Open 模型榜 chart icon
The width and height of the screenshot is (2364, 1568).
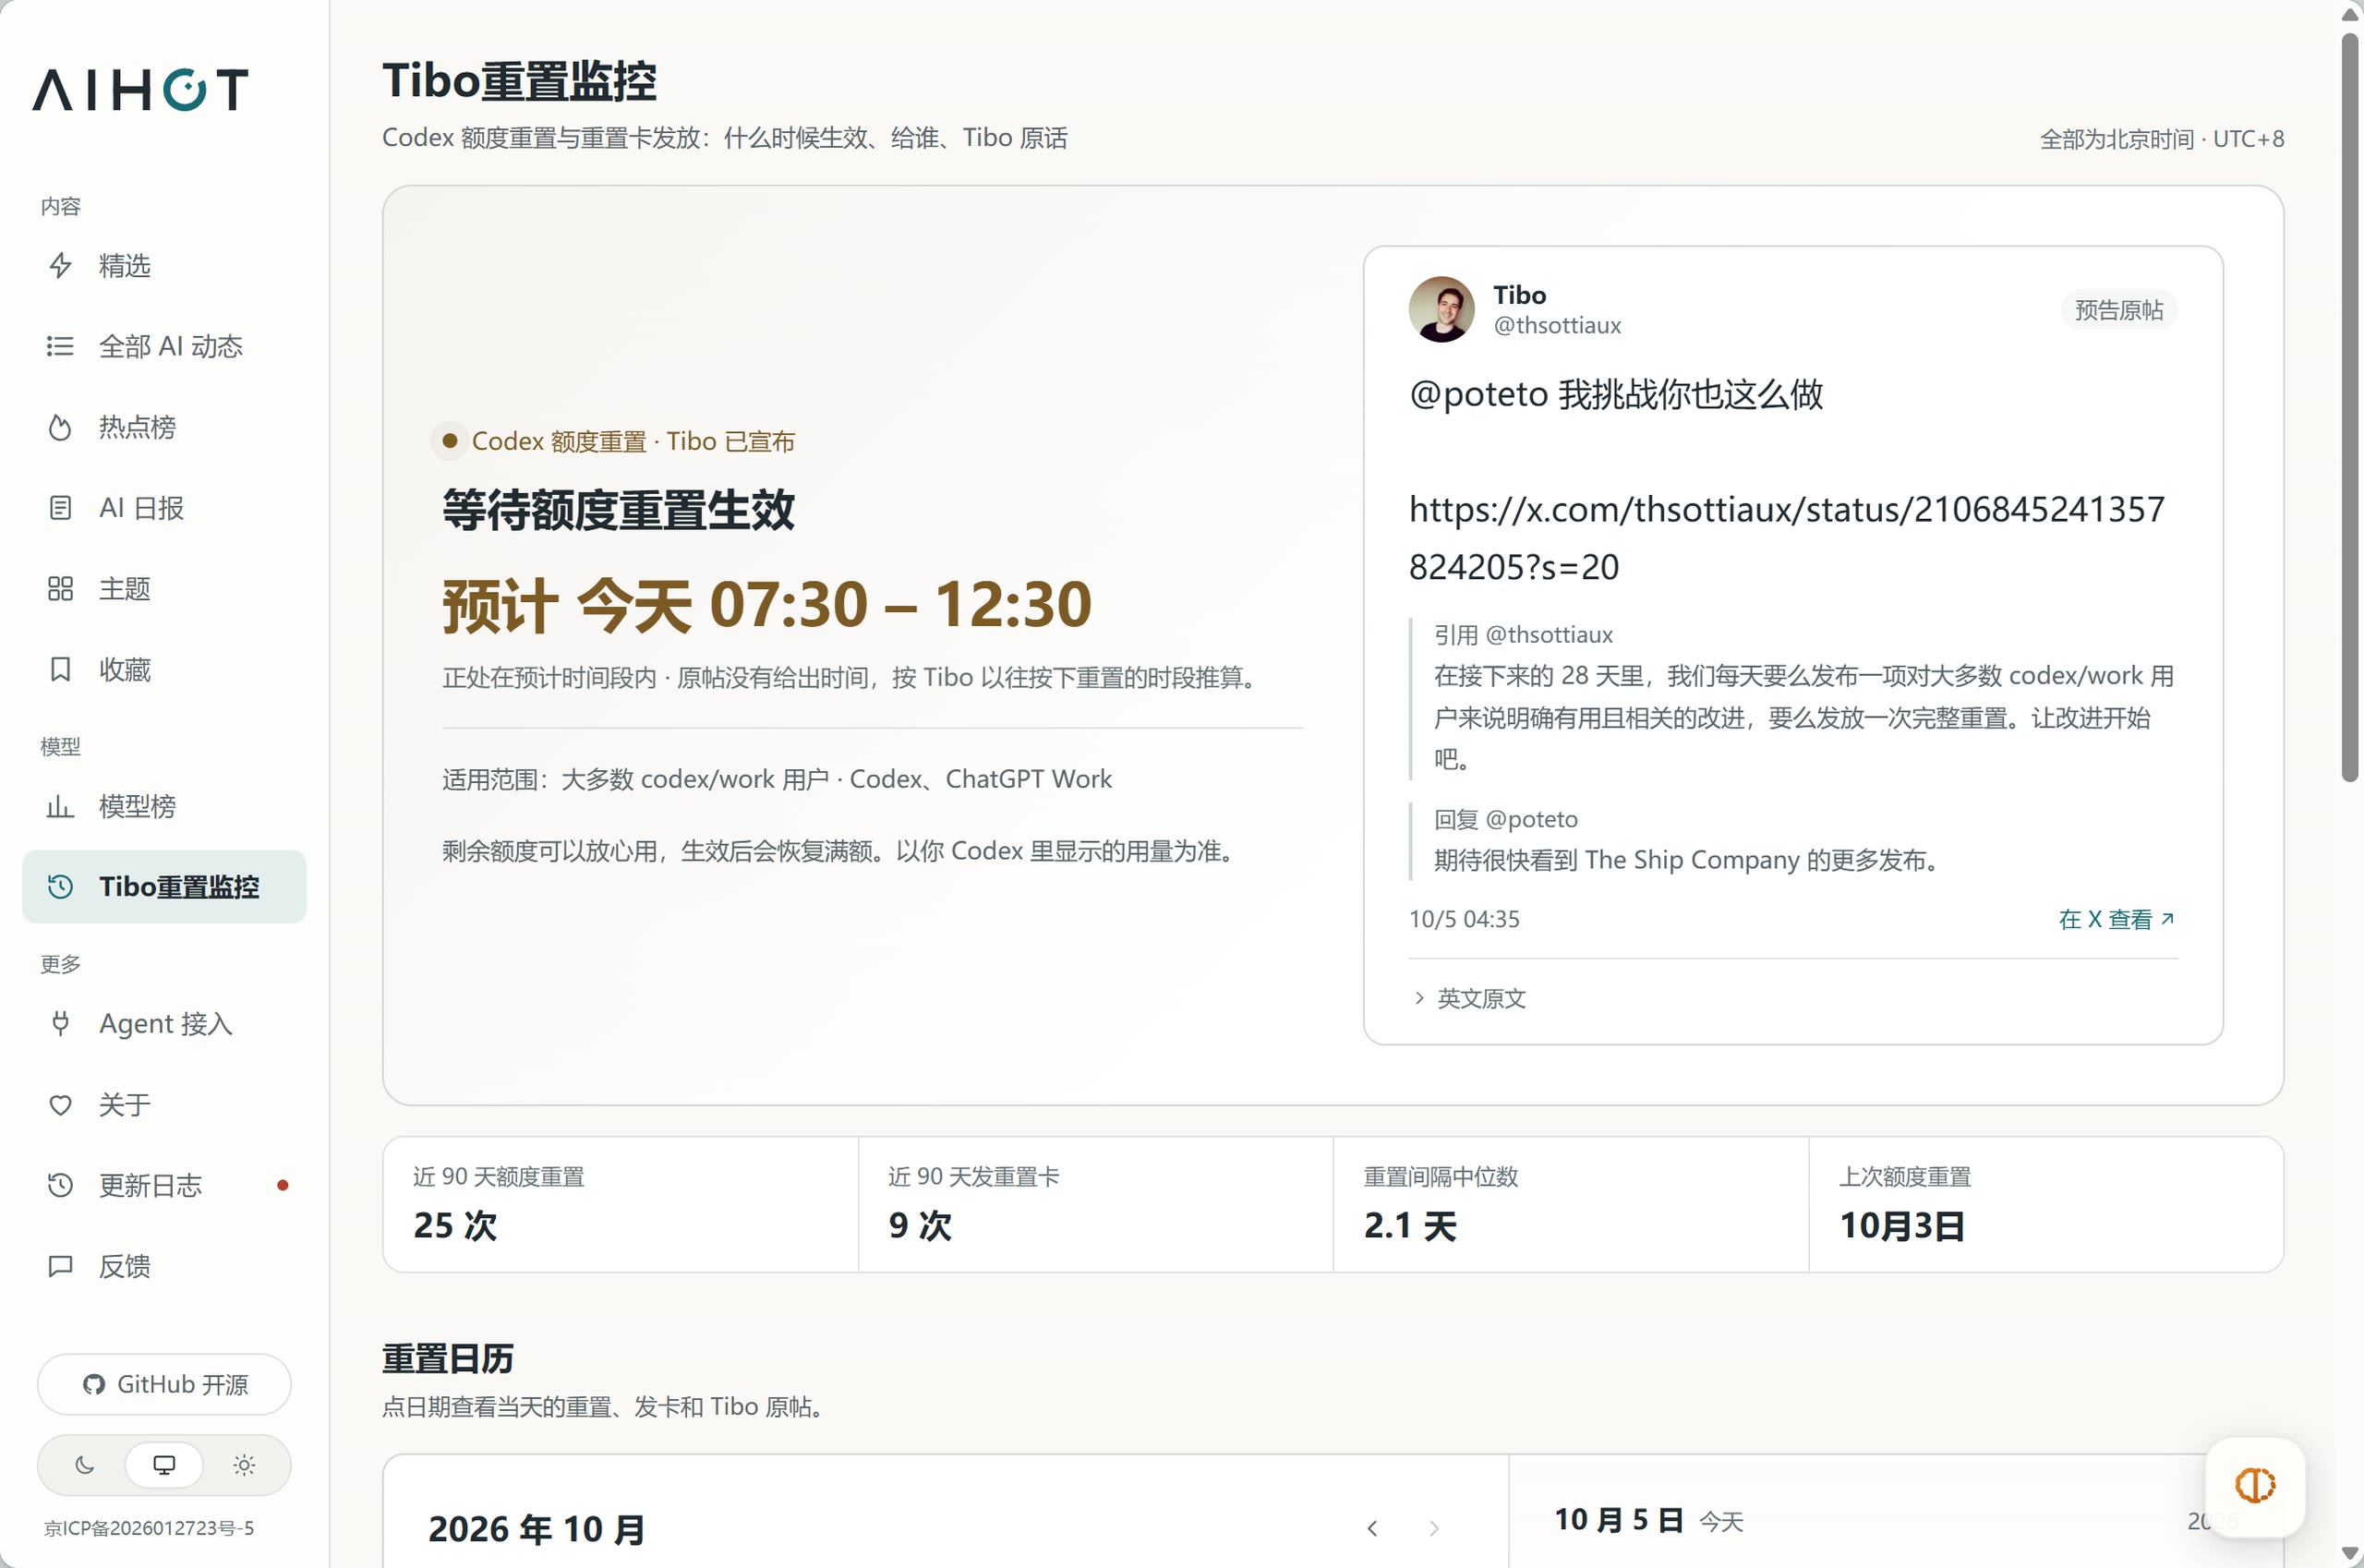60,806
